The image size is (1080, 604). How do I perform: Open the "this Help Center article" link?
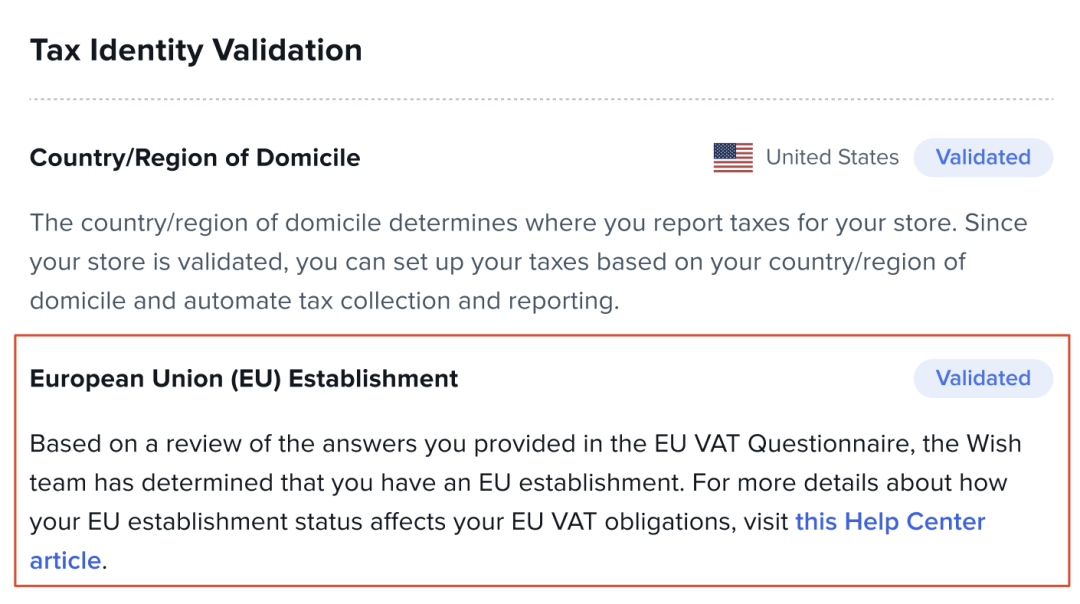coord(889,522)
